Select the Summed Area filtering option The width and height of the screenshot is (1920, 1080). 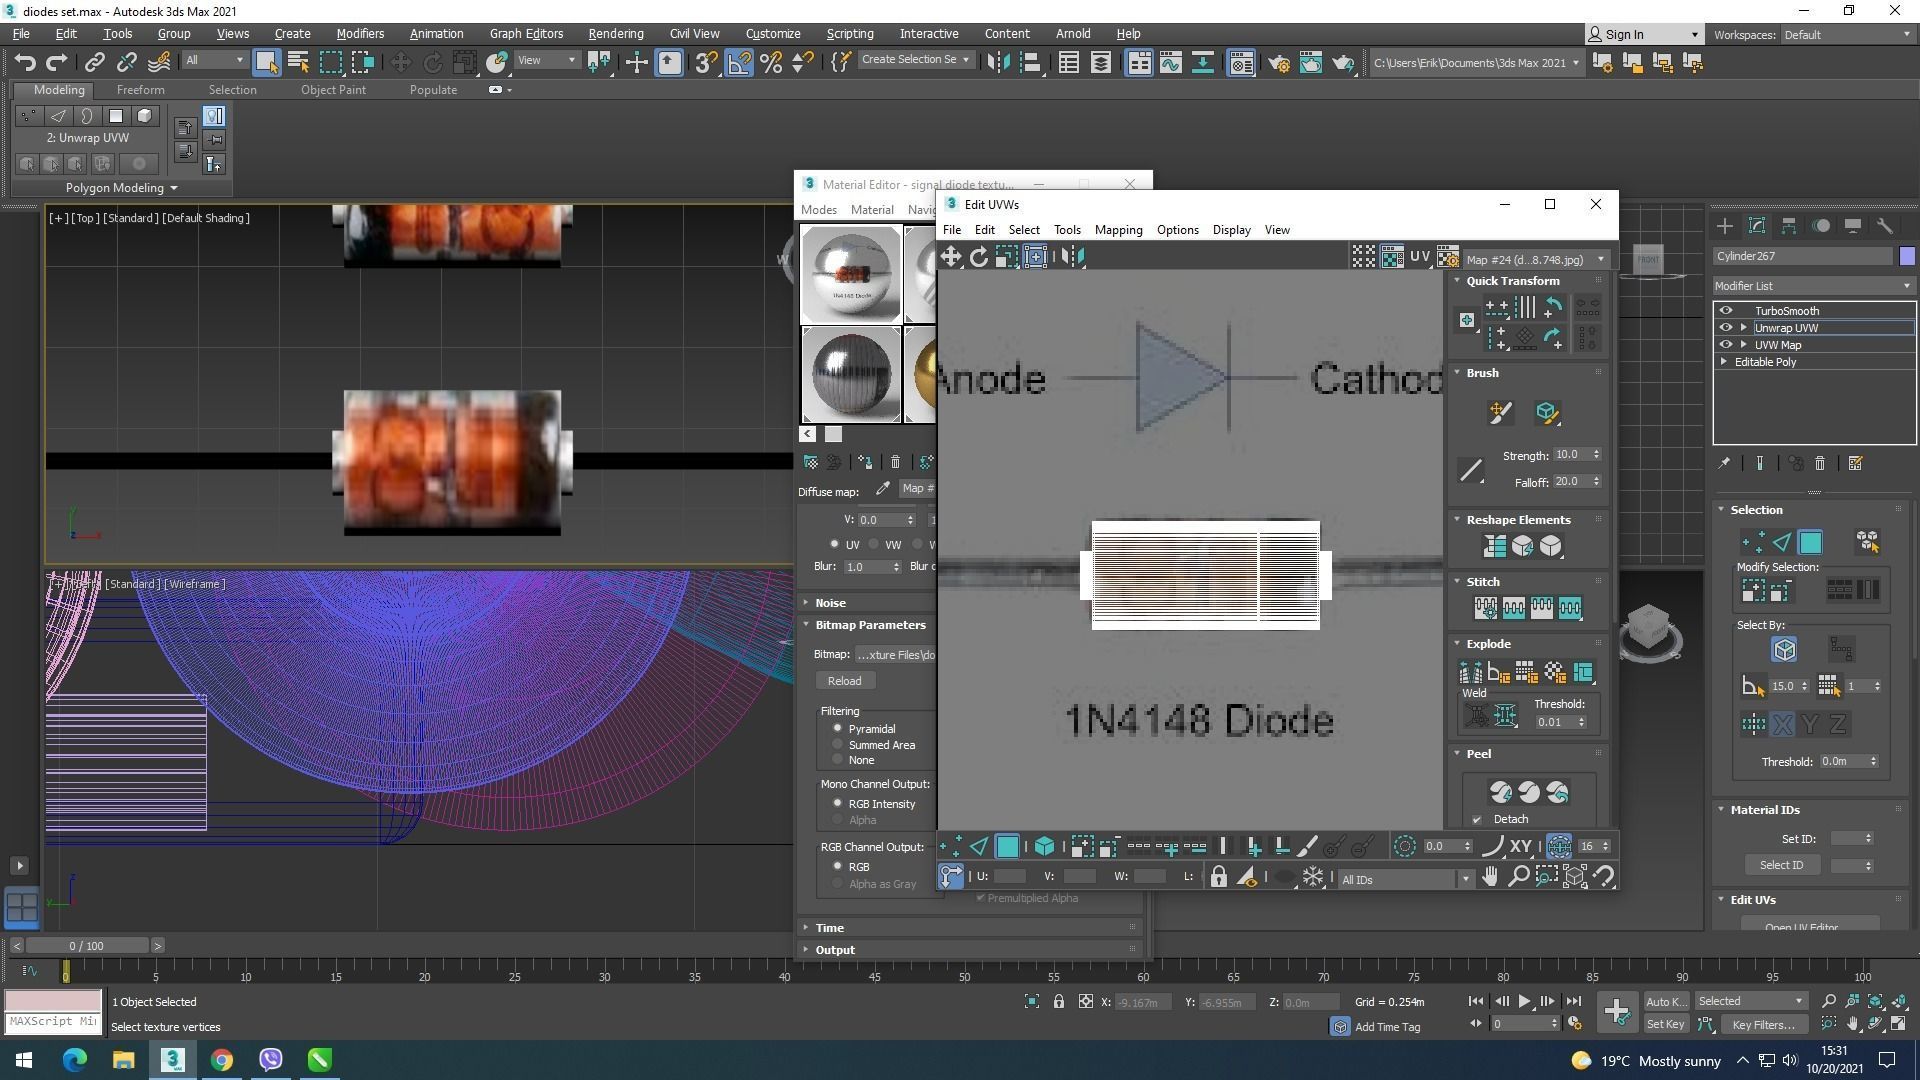838,745
